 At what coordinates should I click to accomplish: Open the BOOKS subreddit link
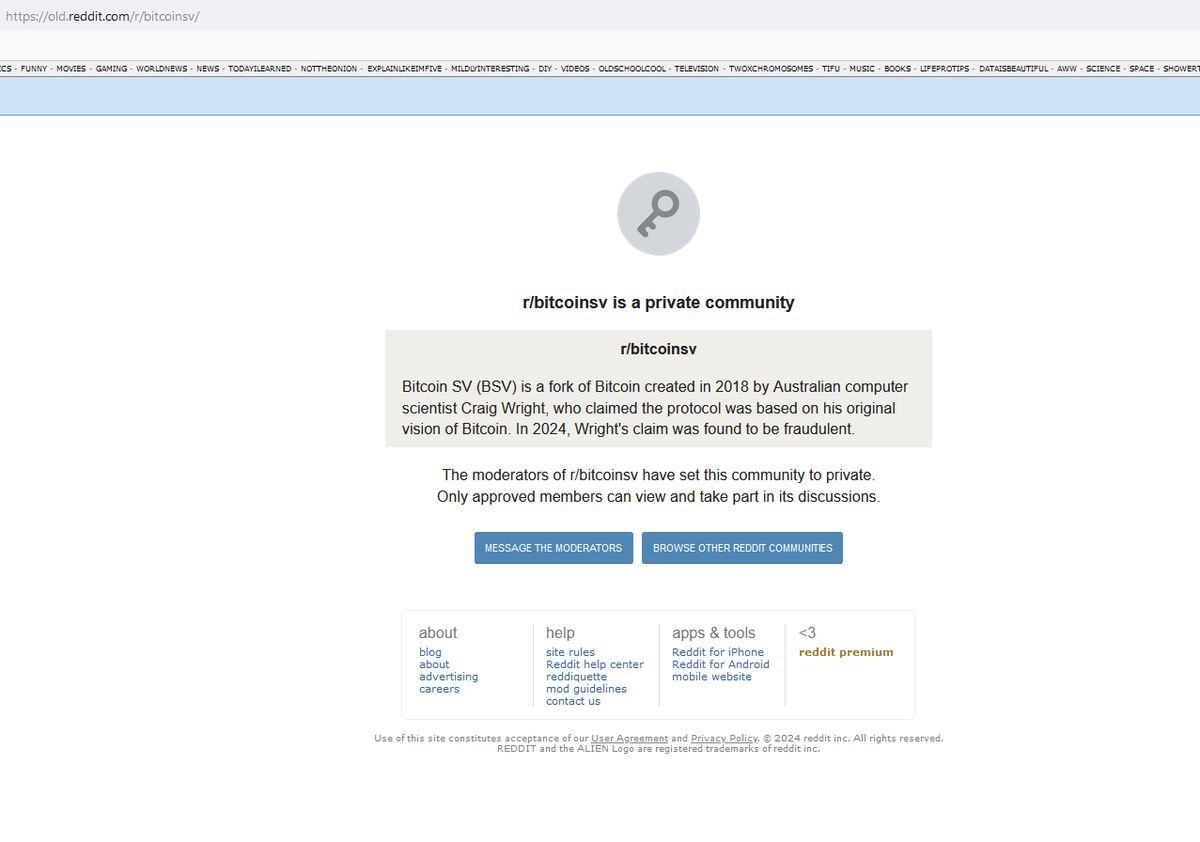898,69
